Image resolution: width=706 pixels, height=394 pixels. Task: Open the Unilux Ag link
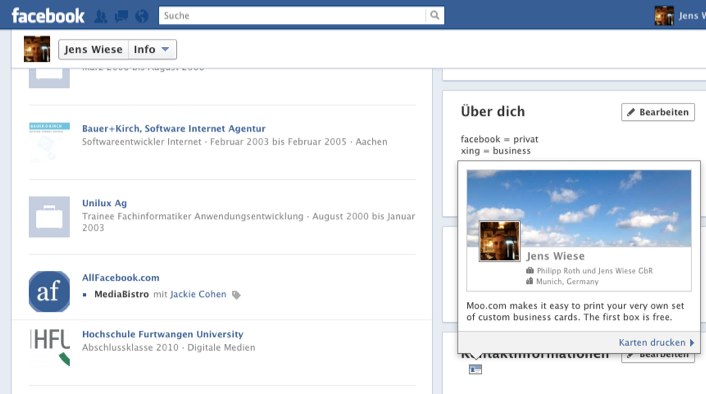point(104,203)
